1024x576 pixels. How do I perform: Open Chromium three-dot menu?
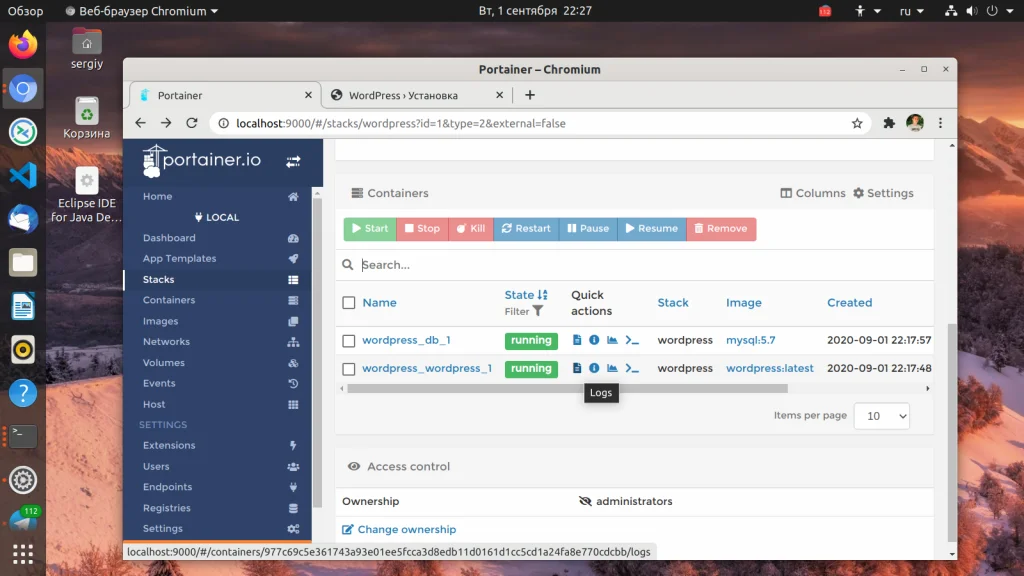pos(940,123)
